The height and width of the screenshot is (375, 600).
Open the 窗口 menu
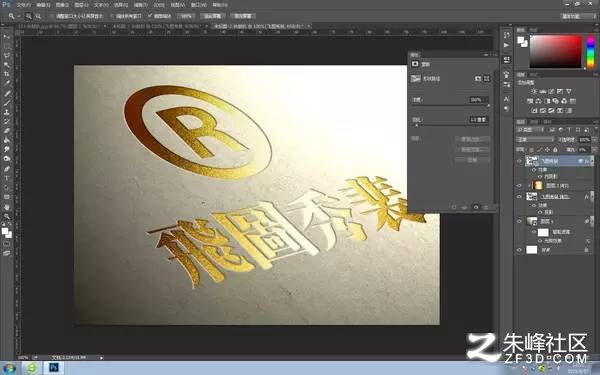198,5
